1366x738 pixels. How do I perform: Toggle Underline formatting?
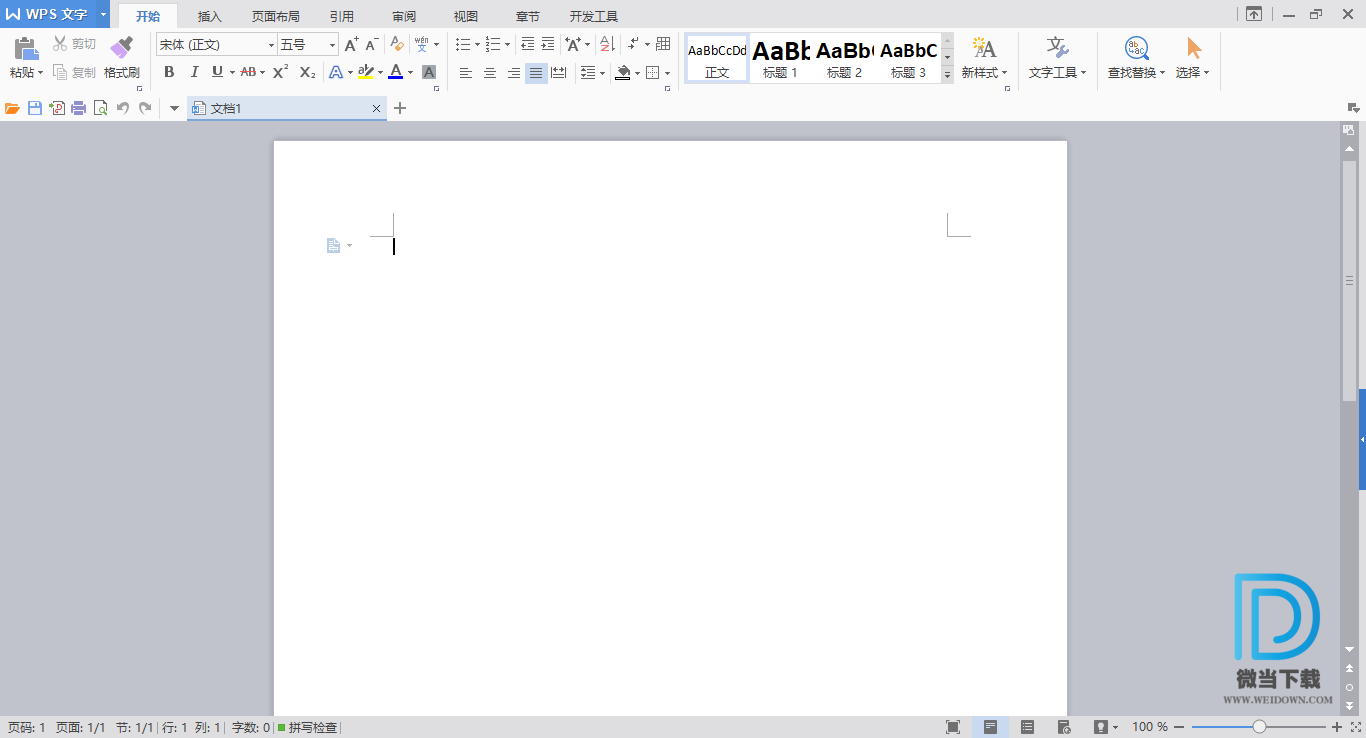[217, 72]
